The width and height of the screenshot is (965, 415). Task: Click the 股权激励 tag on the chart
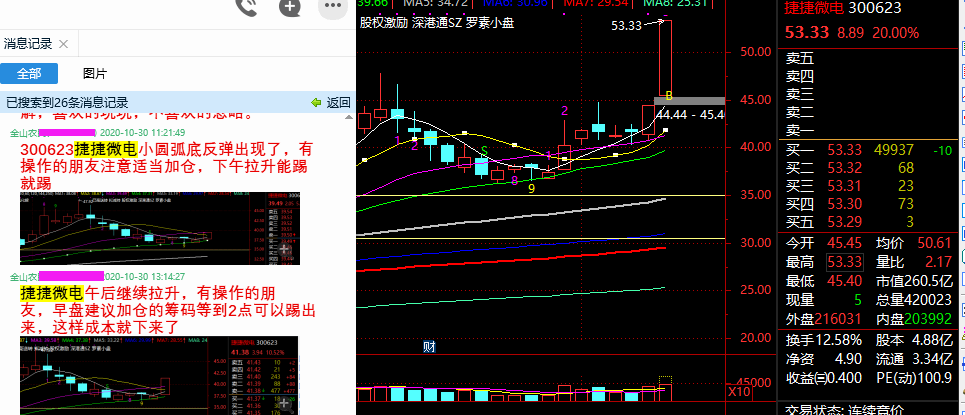pyautogui.click(x=383, y=23)
